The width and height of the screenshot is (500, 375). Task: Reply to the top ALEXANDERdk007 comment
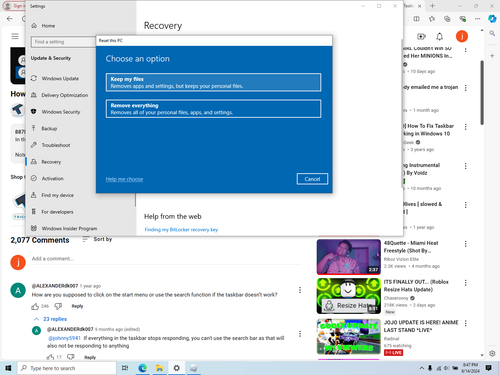point(77,306)
